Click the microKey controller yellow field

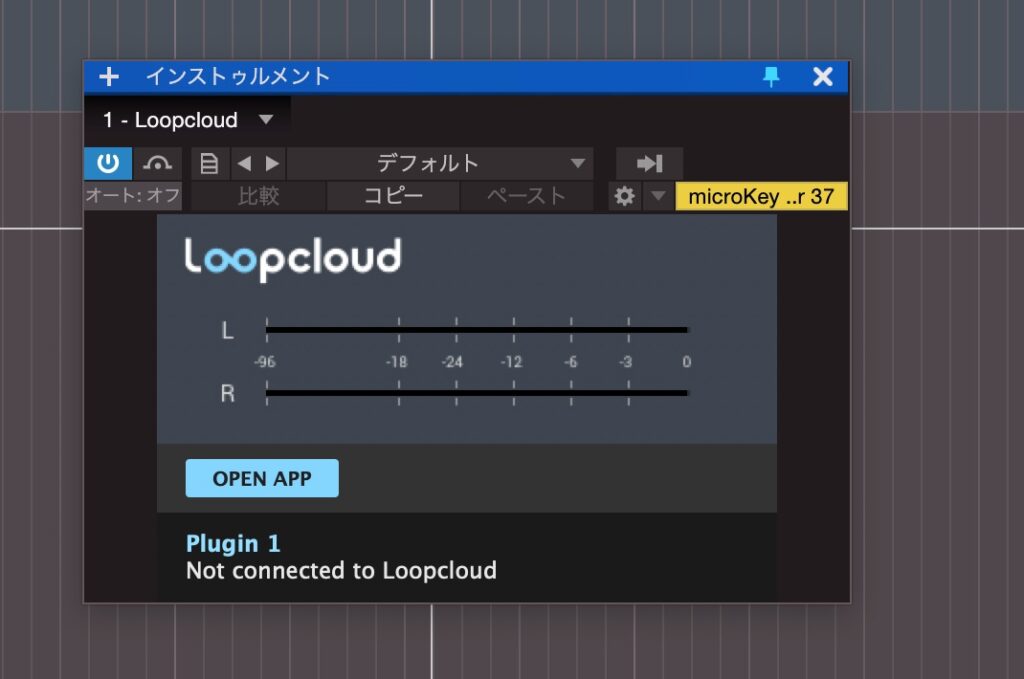(x=761, y=196)
